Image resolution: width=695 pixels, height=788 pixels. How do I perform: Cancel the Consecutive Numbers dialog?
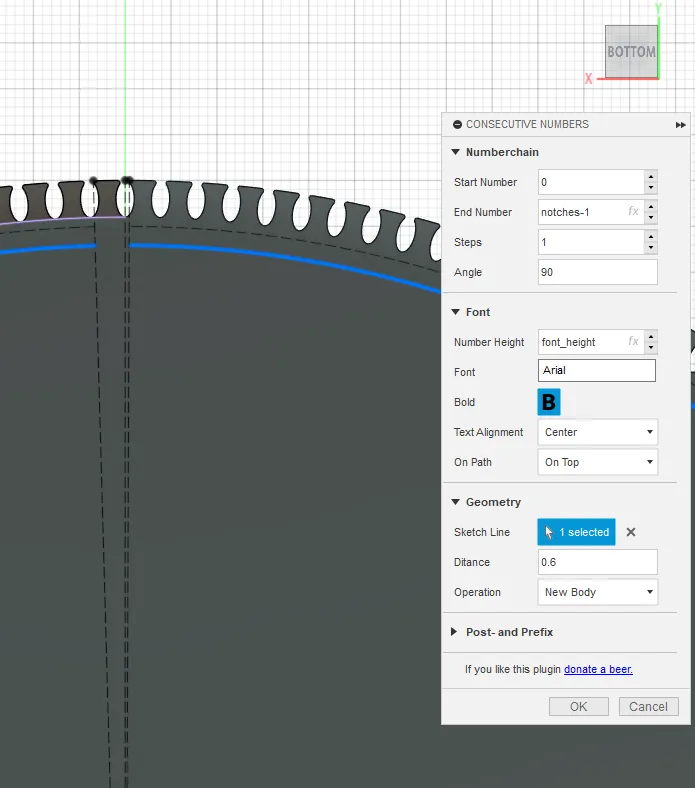point(648,707)
